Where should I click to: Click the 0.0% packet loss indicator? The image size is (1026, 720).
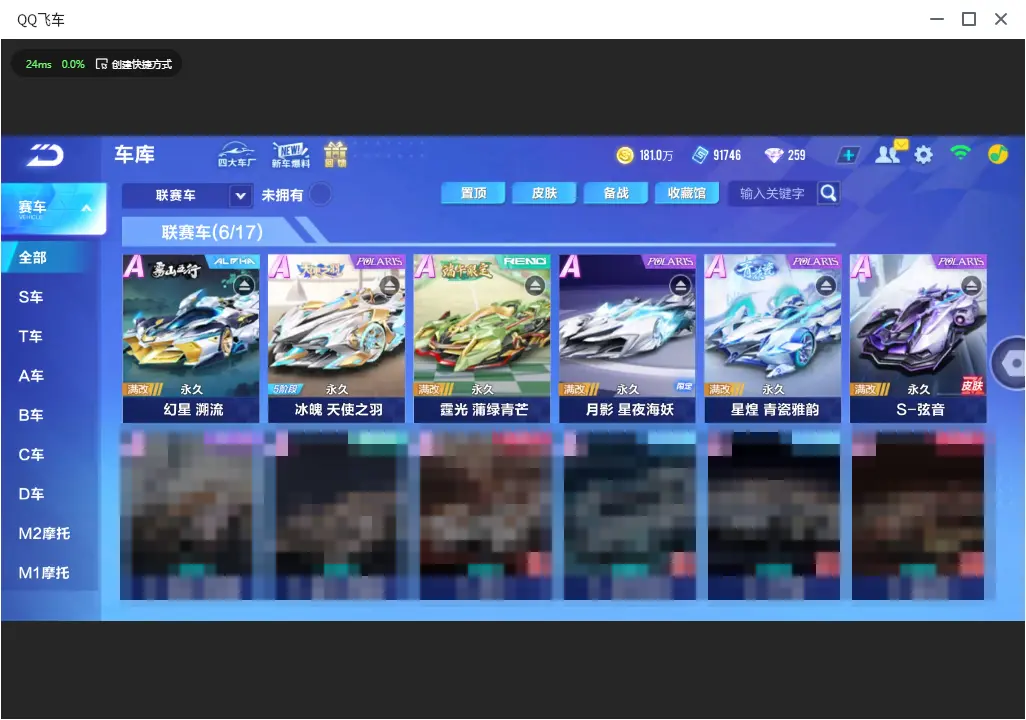pyautogui.click(x=73, y=64)
